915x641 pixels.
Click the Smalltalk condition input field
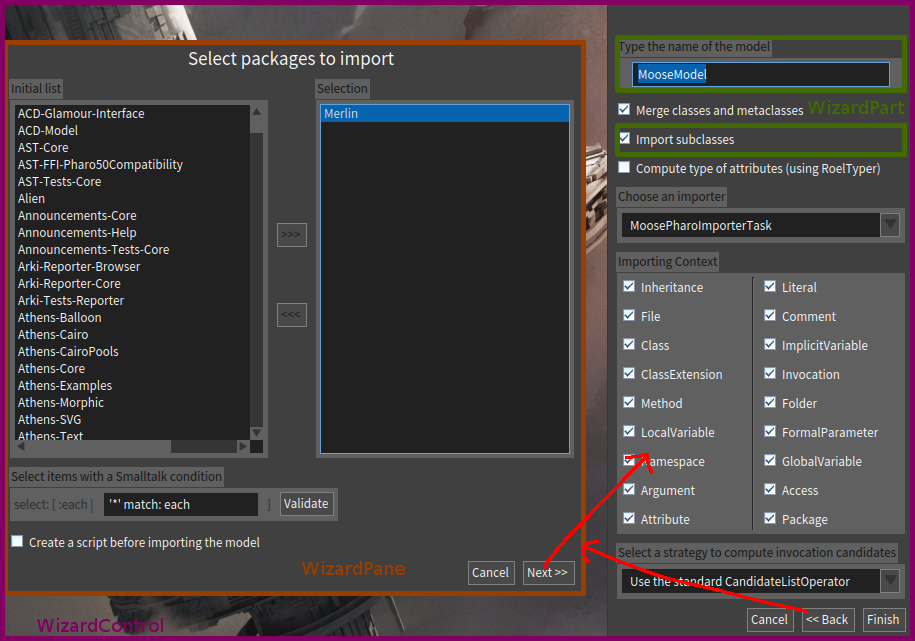(181, 504)
